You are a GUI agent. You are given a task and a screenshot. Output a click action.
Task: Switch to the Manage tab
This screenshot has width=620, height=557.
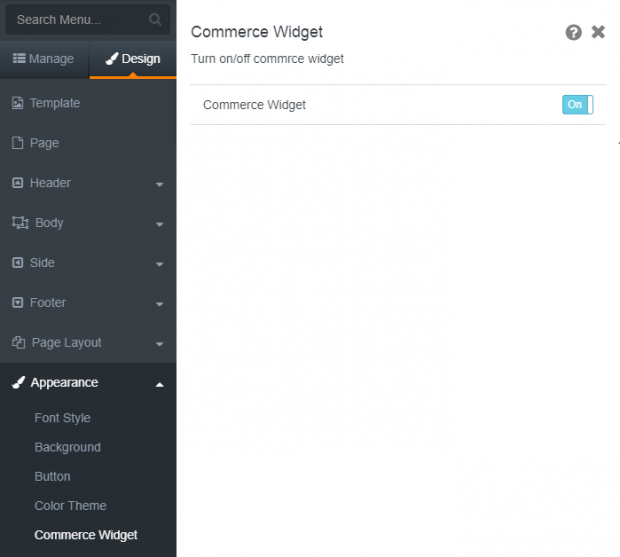(44, 59)
